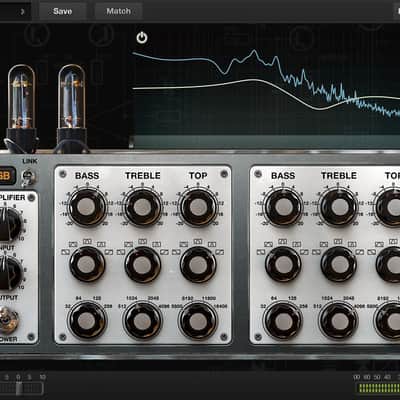400x400 pixels.
Task: Select far-left shape icon of left-channel Top shape knob
Action: coord(176,252)
